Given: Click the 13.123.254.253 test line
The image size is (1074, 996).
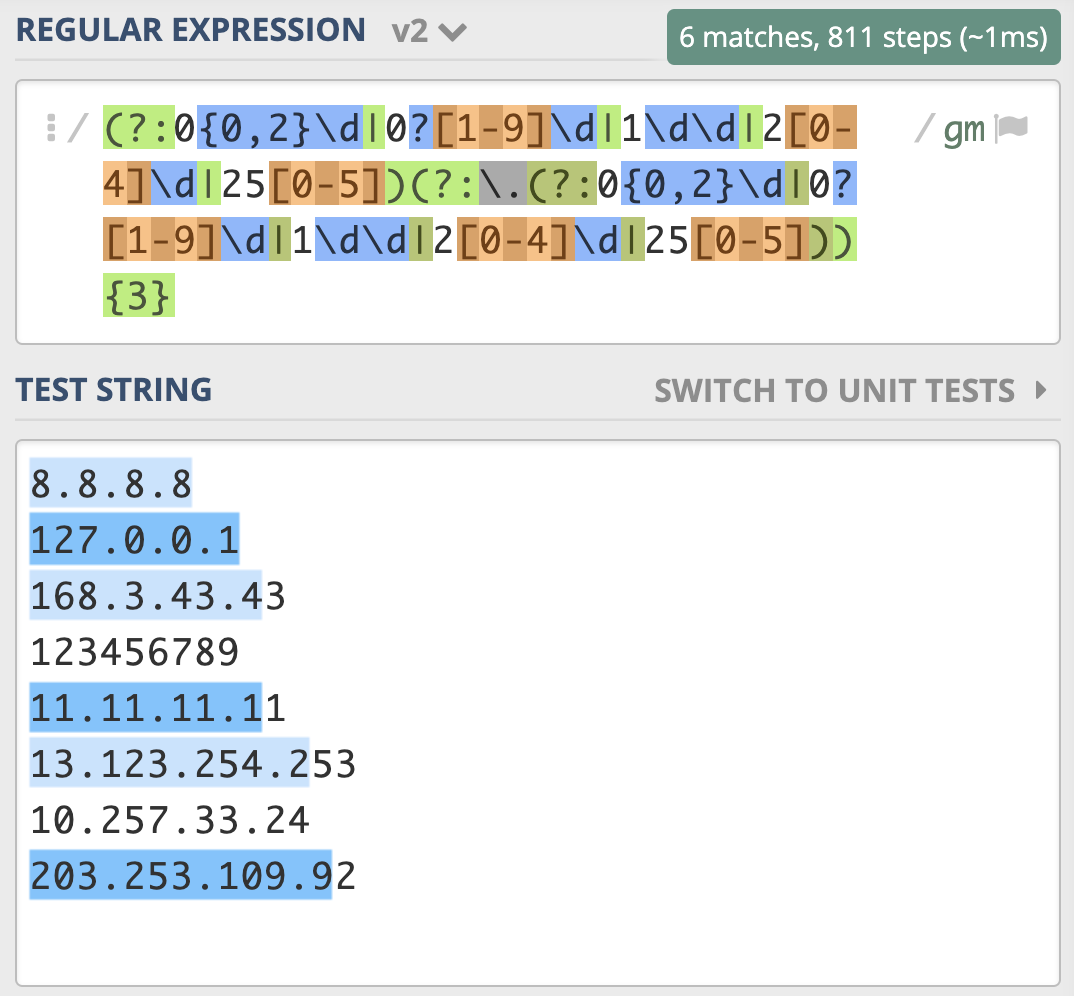Looking at the screenshot, I should click(x=193, y=765).
